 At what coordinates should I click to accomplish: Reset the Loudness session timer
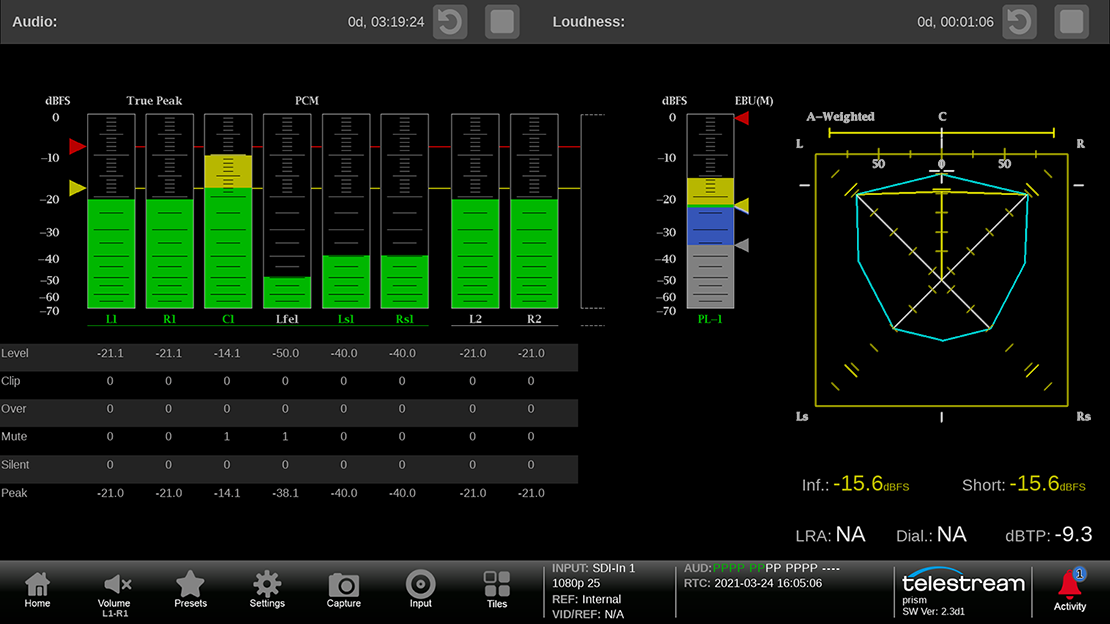1020,22
